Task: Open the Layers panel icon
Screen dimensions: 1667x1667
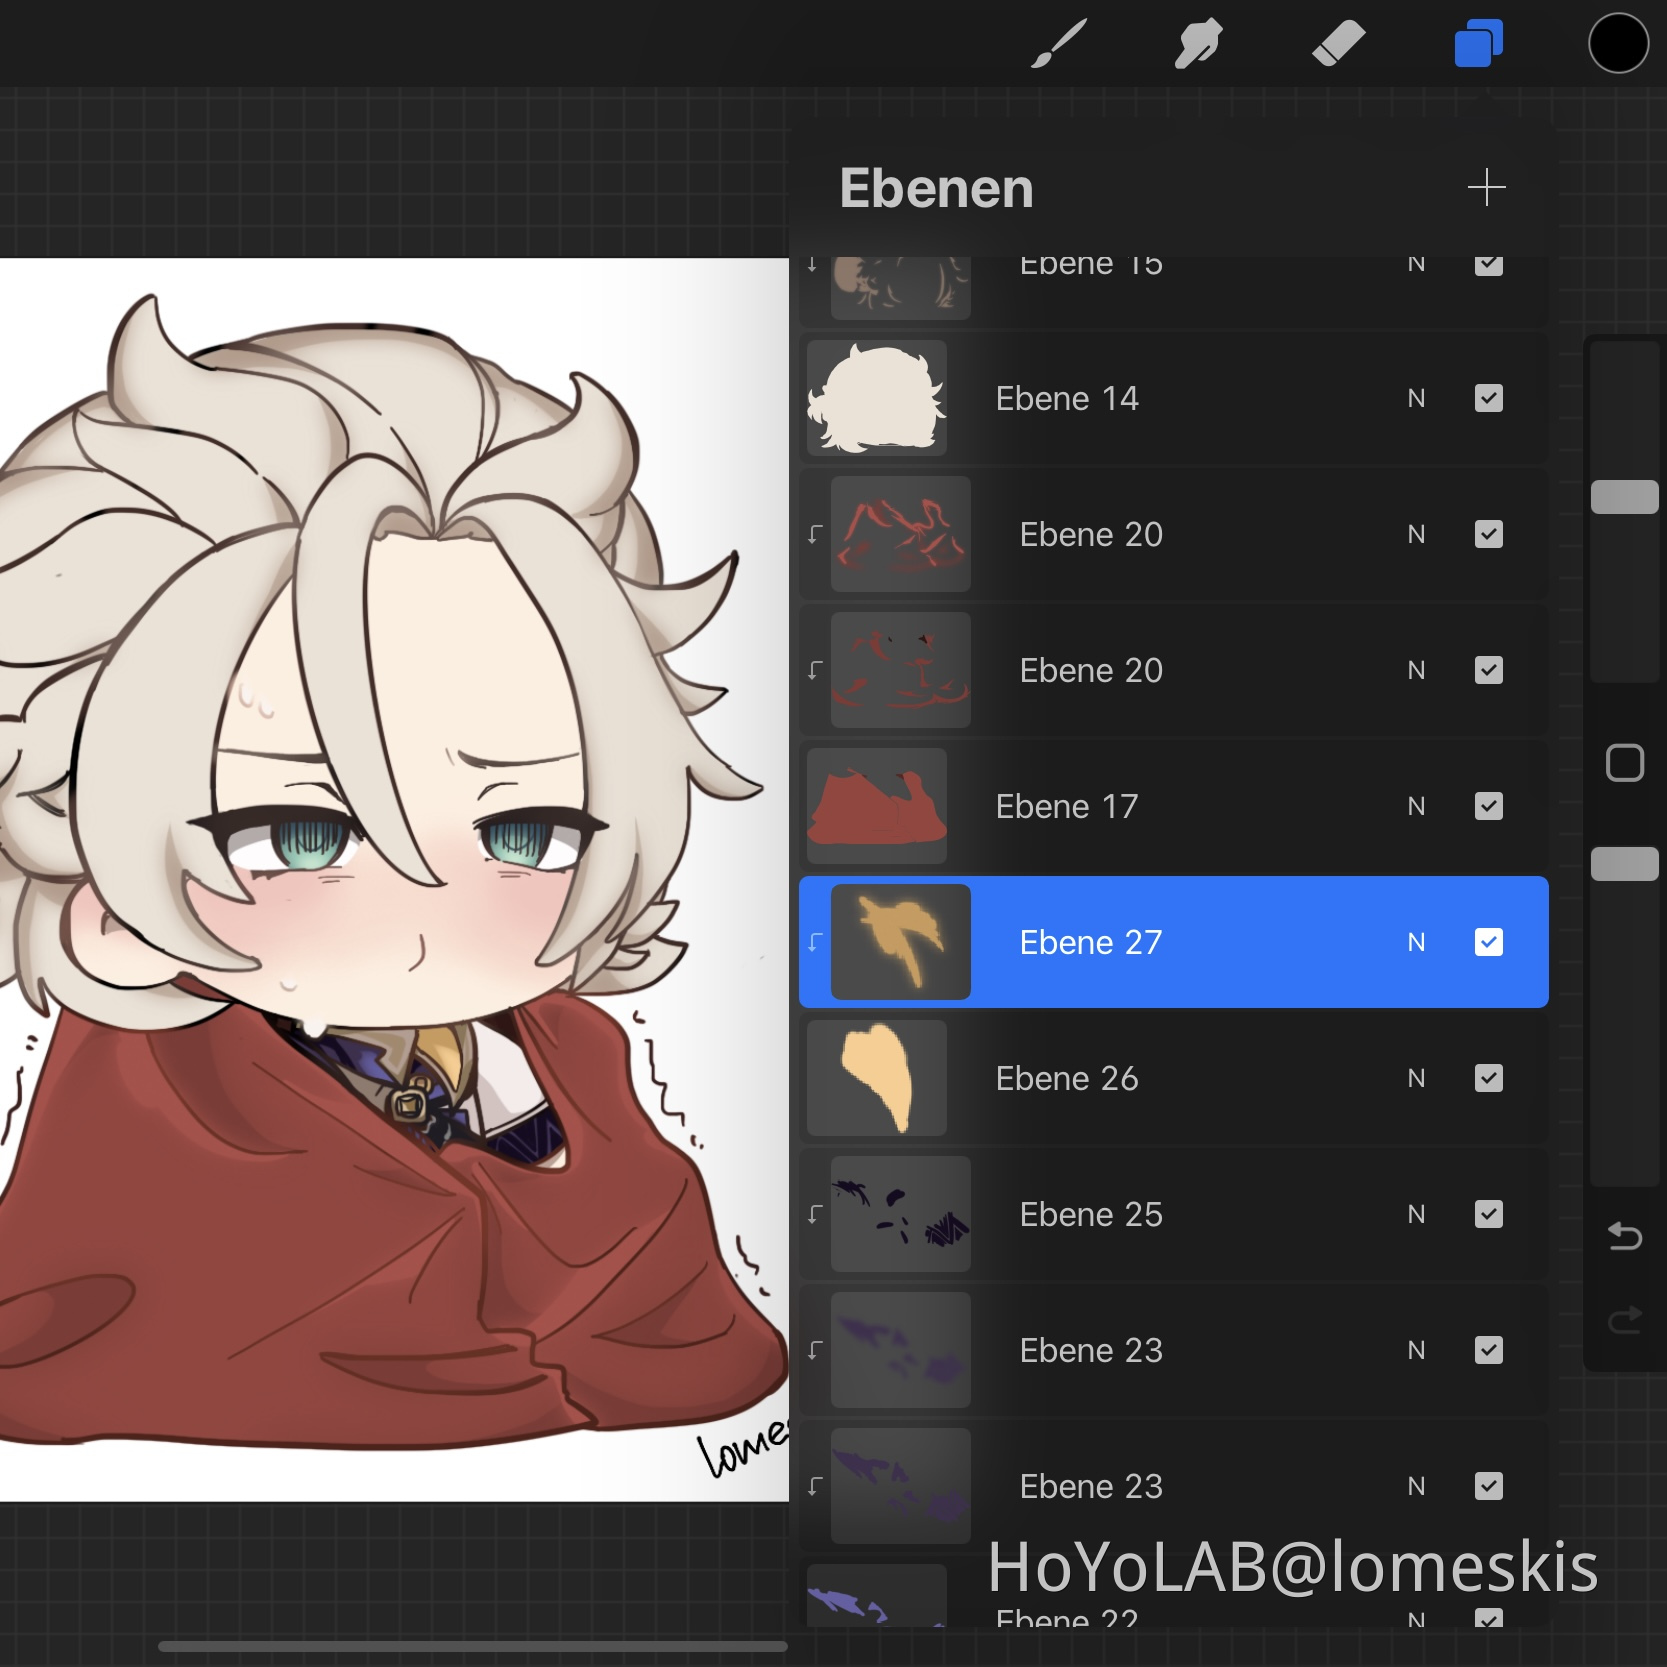Action: (1478, 42)
